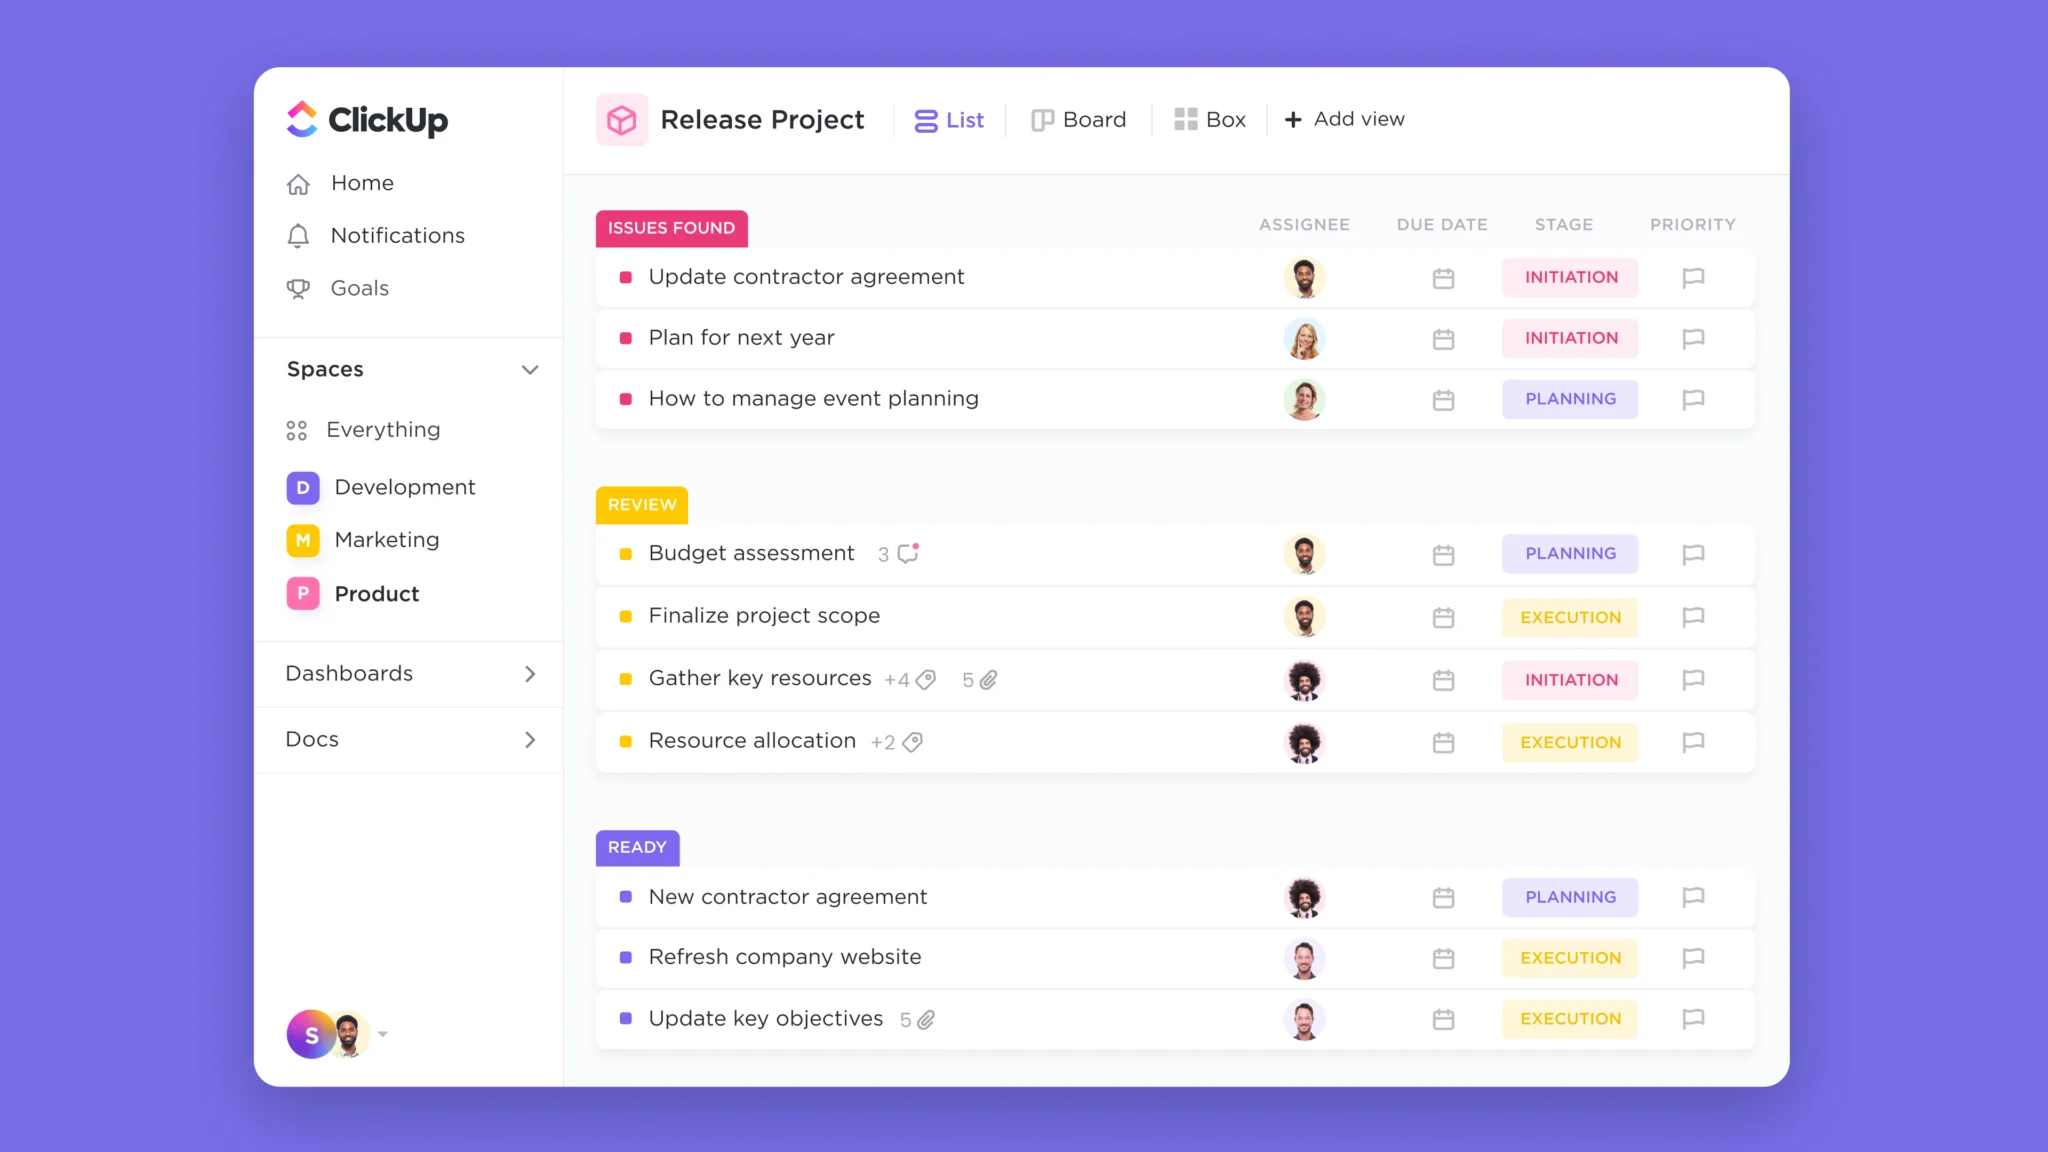Click the due date calendar icon on Finalize project scope
The width and height of the screenshot is (2048, 1152).
tap(1443, 616)
